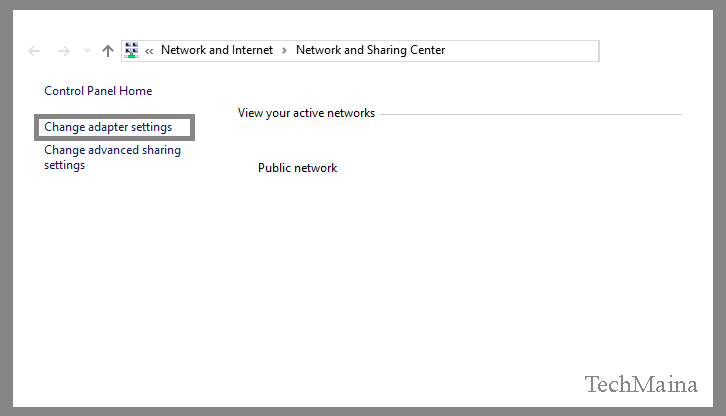Select the Network and Sharing Center breadcrumb
The image size is (726, 416).
[370, 50]
